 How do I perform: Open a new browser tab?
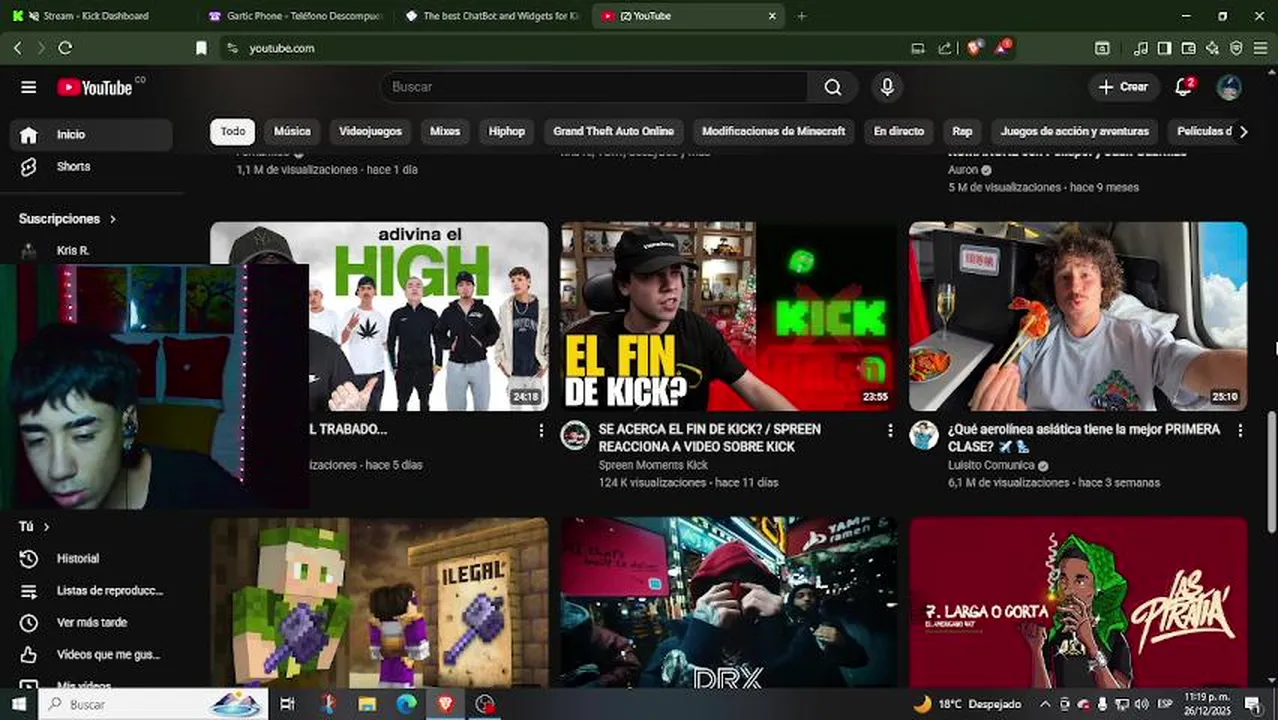click(801, 16)
